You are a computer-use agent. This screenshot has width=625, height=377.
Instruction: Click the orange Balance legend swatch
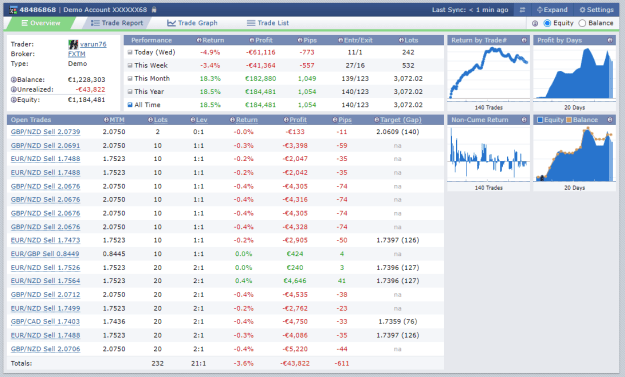(569, 120)
